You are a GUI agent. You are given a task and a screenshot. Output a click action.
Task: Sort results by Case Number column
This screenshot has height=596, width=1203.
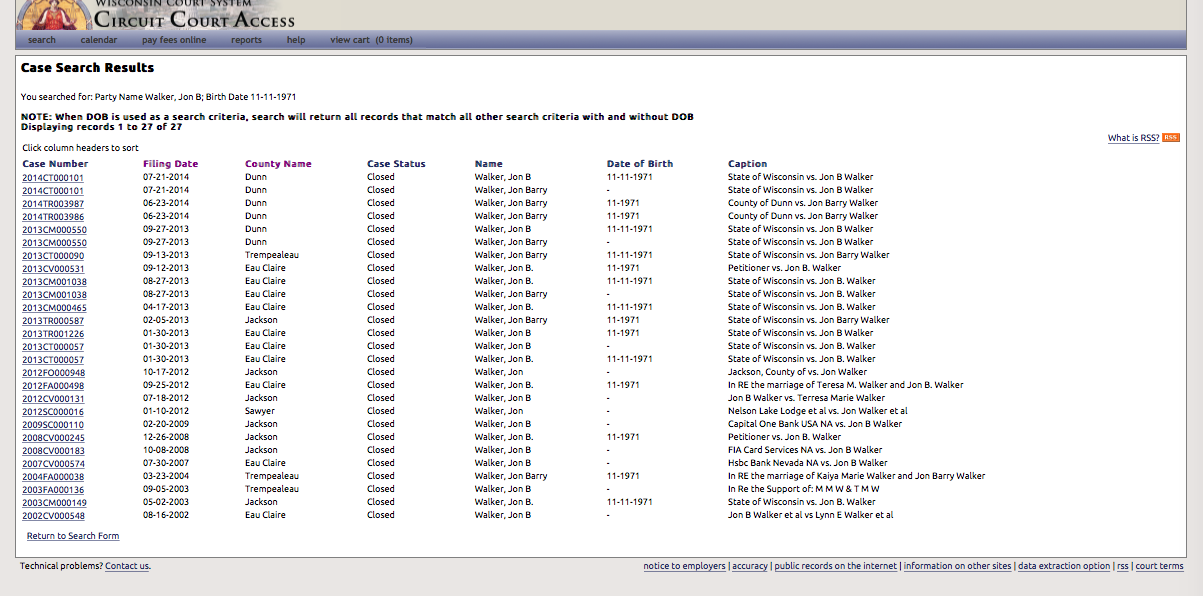(55, 164)
